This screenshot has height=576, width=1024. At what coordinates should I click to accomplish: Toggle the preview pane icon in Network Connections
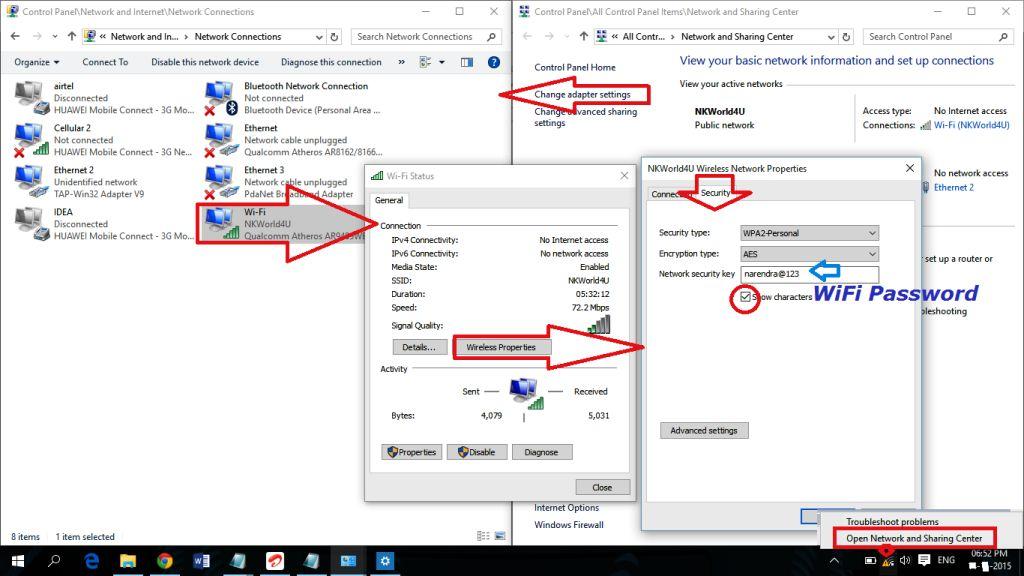click(x=466, y=62)
